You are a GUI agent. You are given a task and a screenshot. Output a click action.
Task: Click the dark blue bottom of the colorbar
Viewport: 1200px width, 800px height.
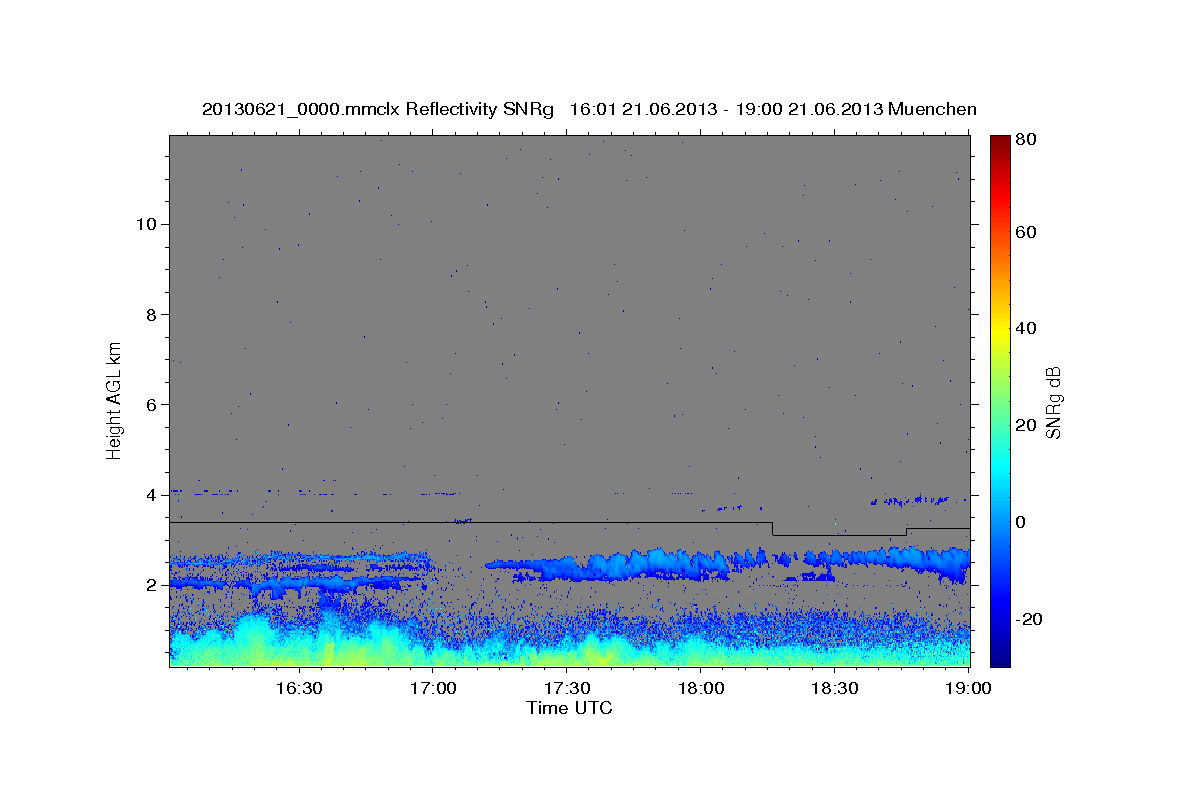(1000, 659)
